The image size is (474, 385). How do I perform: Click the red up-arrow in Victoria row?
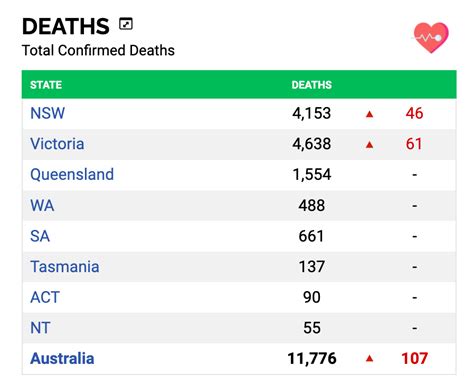coord(369,145)
